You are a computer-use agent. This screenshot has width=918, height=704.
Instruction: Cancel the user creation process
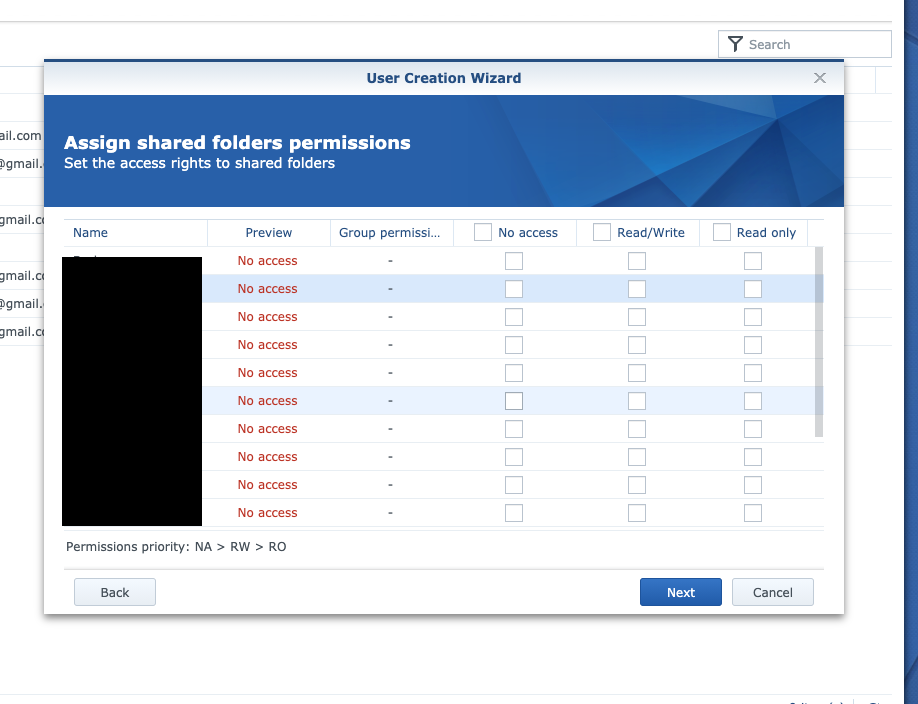point(772,592)
